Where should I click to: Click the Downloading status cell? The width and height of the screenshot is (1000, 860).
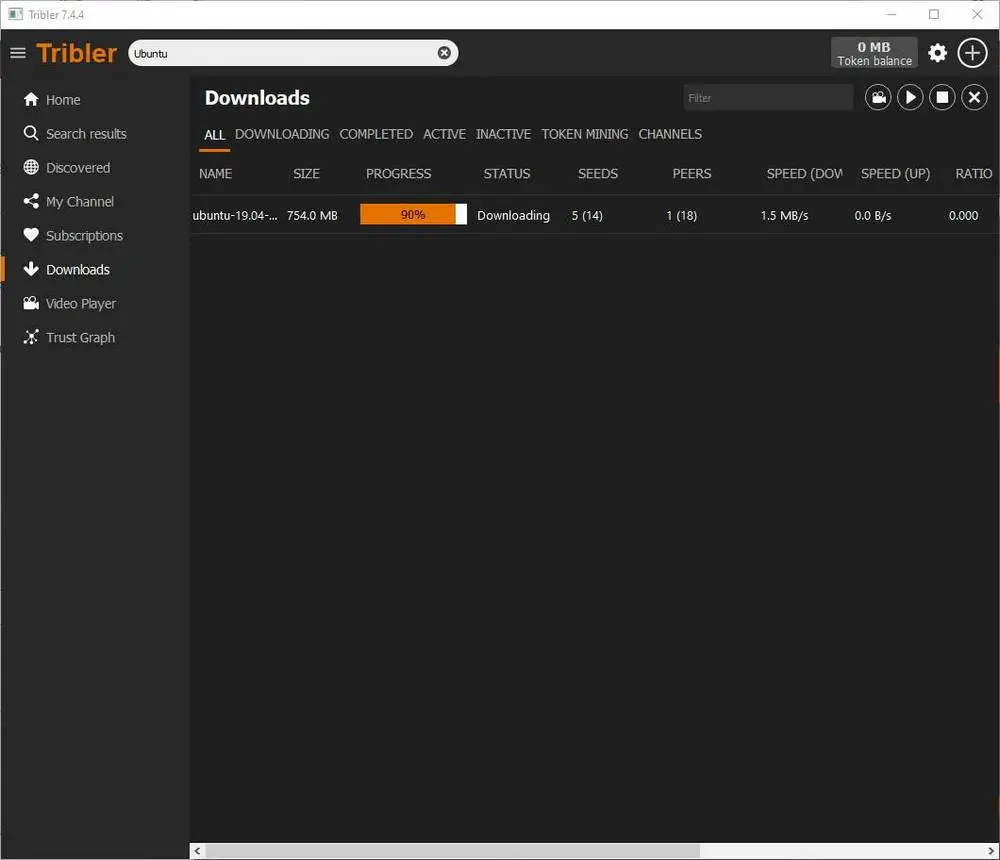tap(513, 215)
